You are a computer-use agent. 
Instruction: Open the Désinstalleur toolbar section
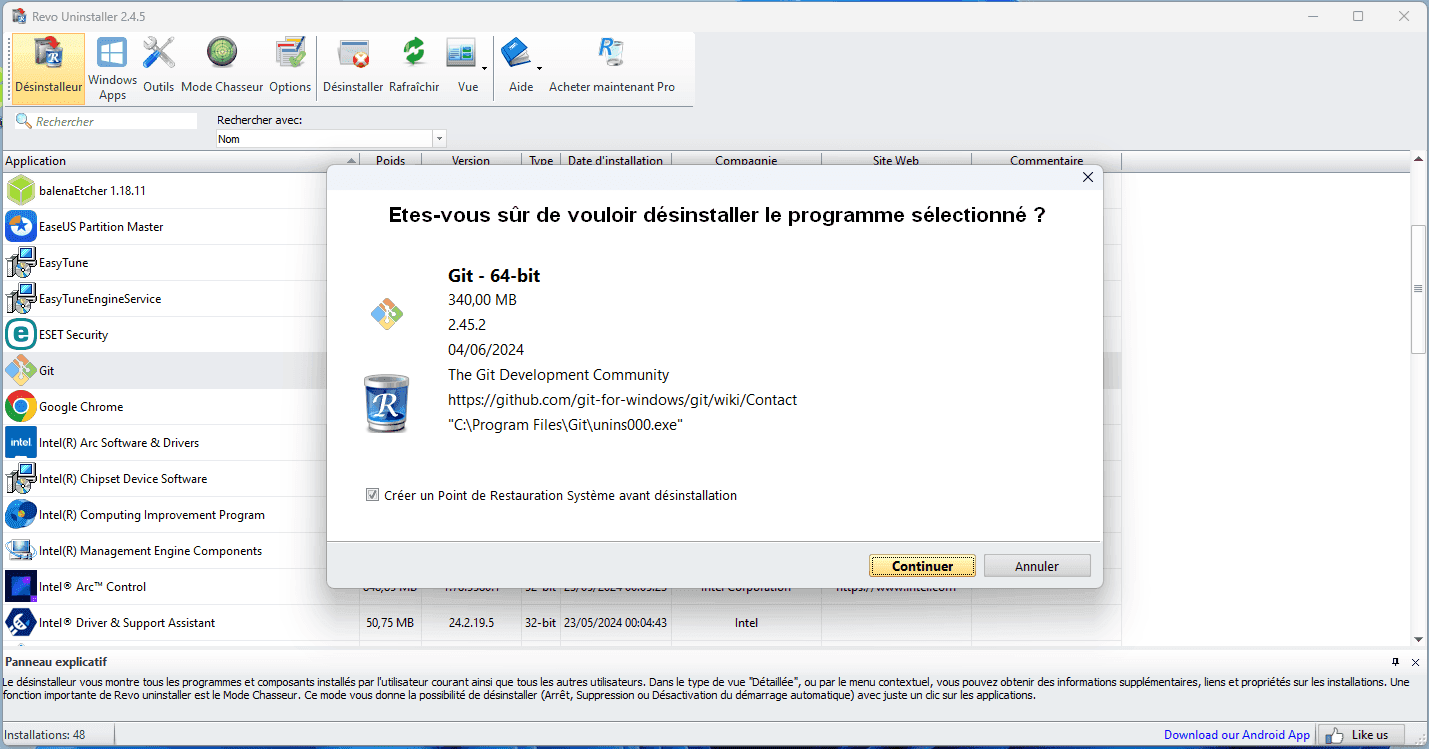coord(49,67)
